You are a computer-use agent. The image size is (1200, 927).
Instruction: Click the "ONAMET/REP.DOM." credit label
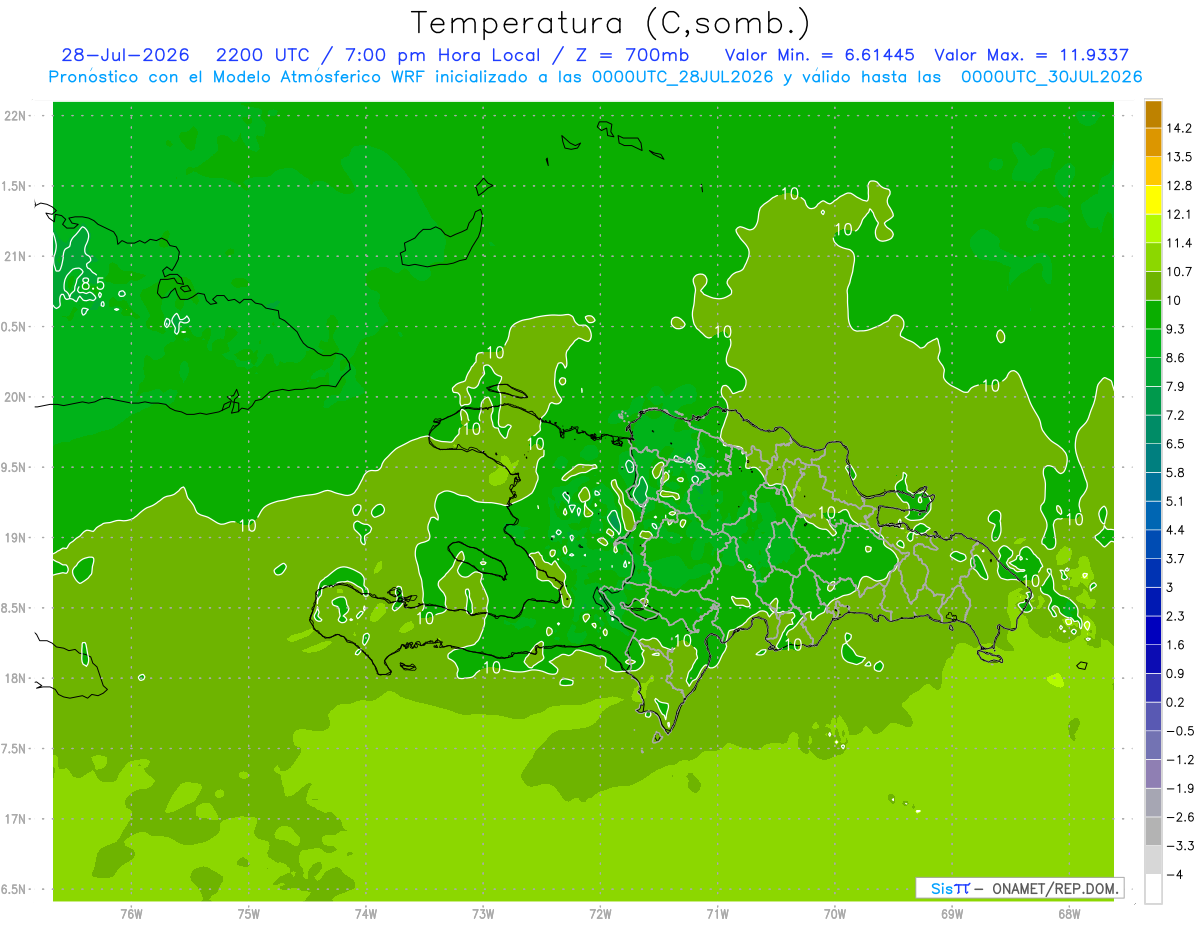[1054, 888]
